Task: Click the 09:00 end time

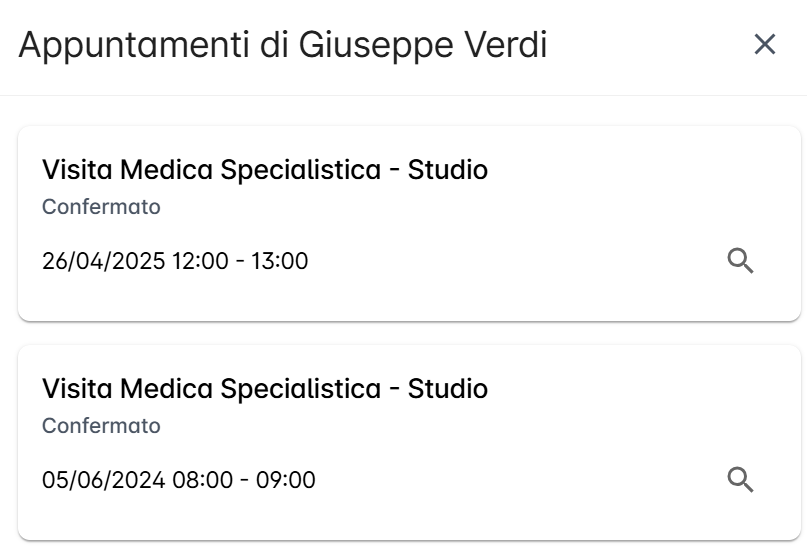Action: 286,480
